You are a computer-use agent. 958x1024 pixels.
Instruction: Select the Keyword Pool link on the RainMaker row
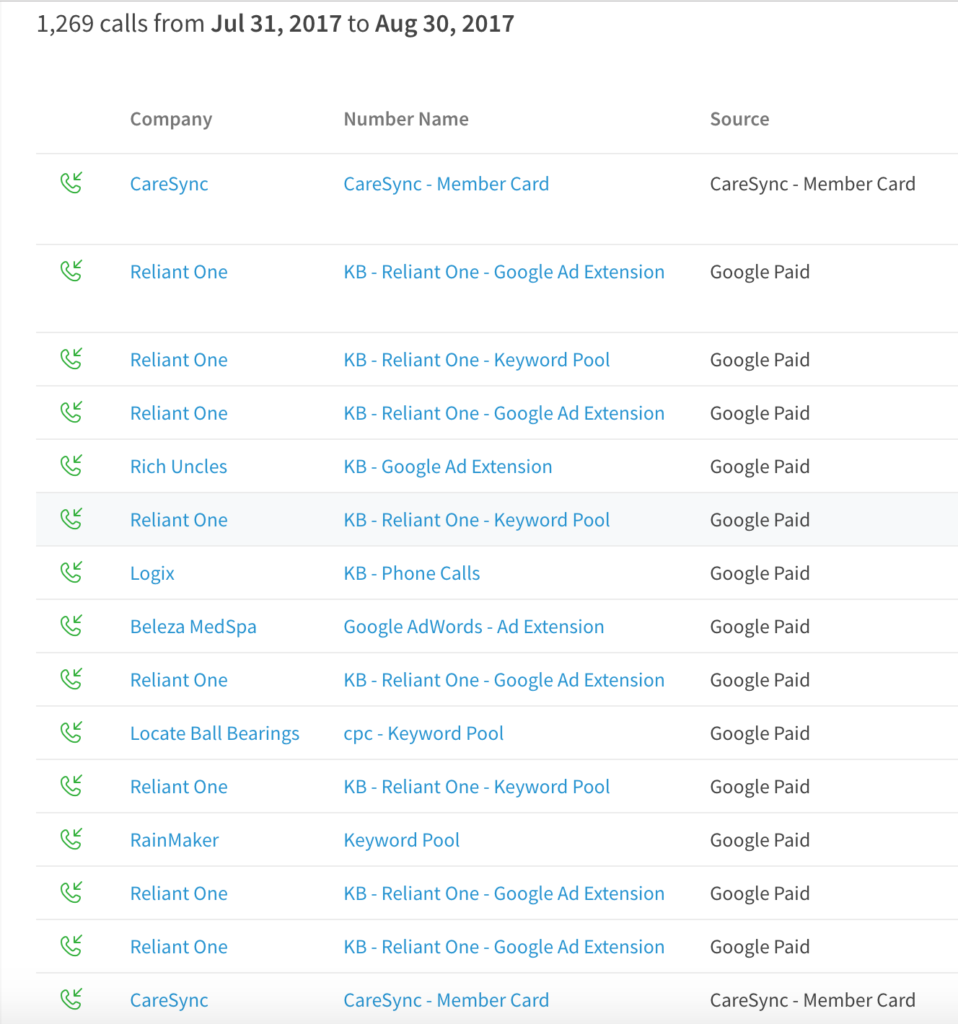point(401,840)
